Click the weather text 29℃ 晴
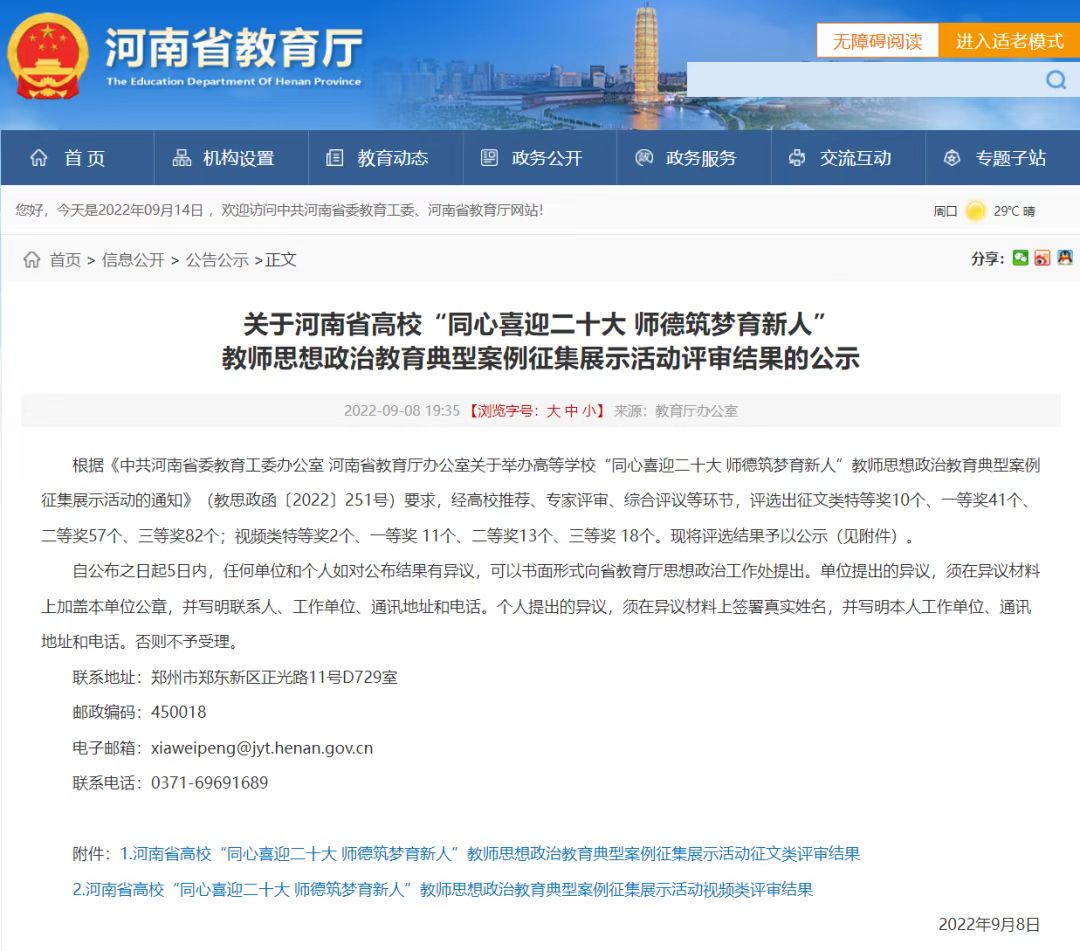 point(1014,211)
